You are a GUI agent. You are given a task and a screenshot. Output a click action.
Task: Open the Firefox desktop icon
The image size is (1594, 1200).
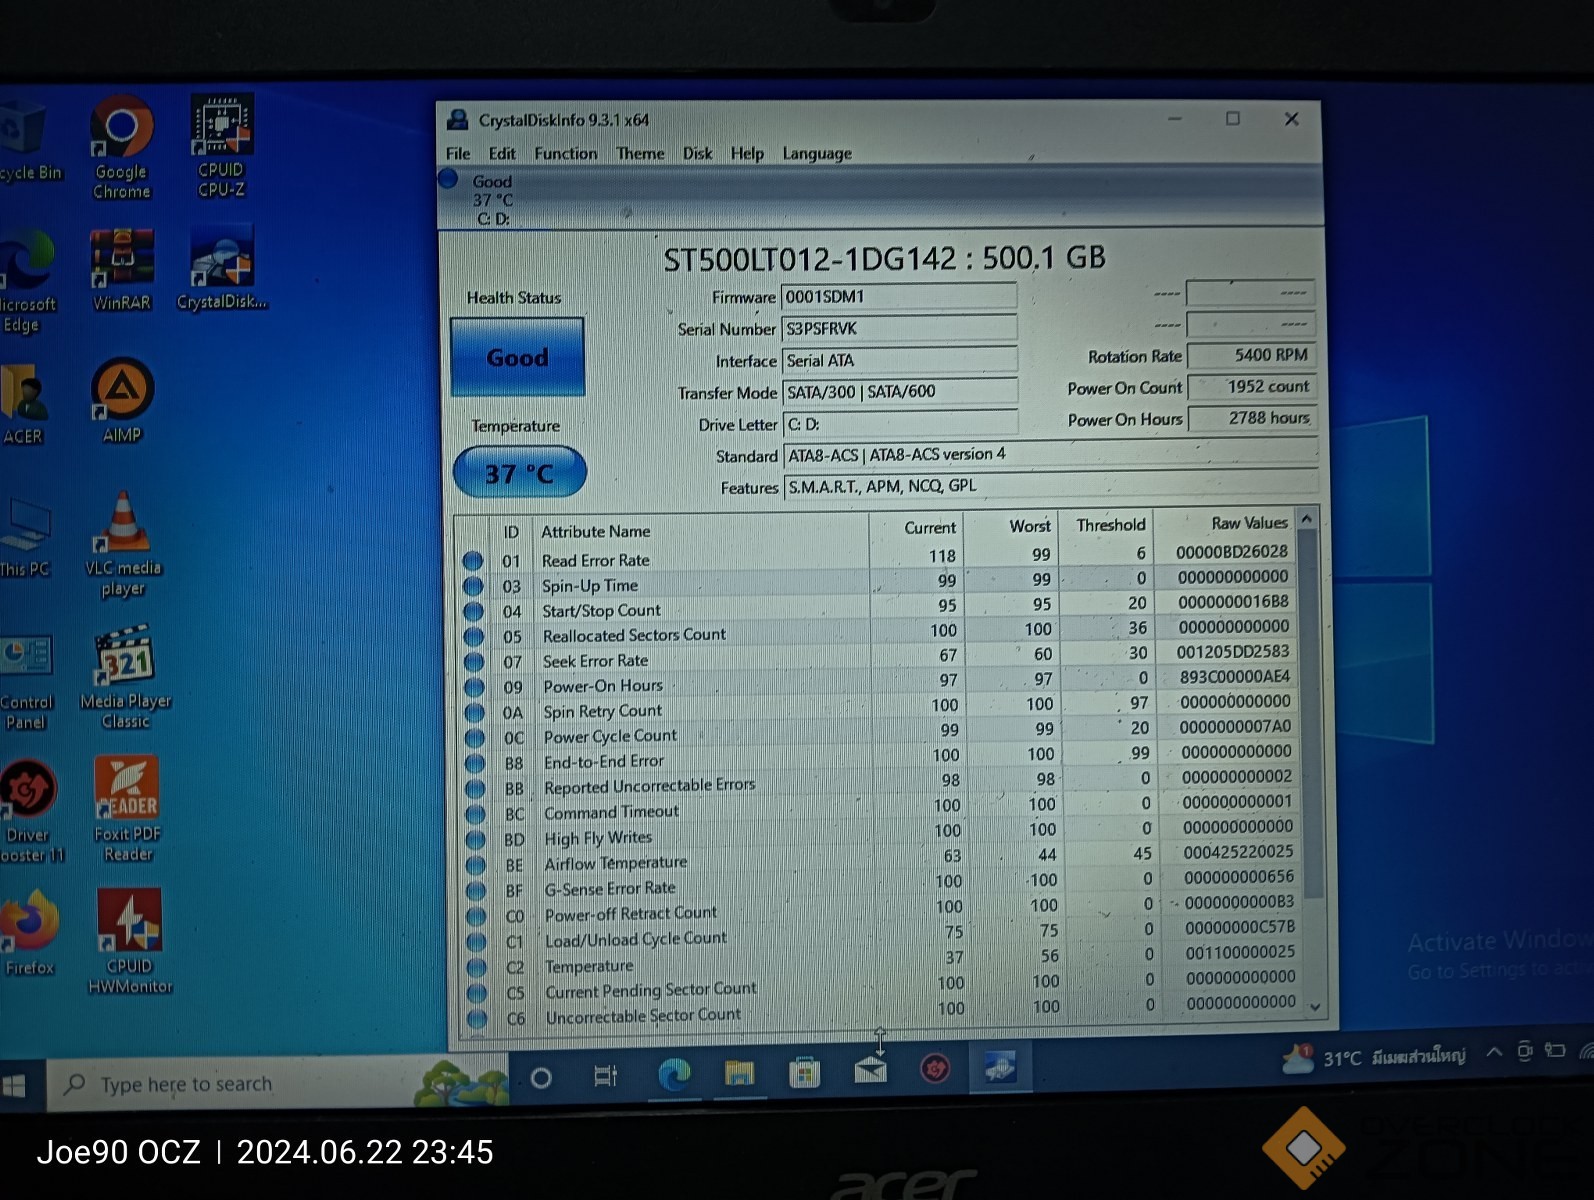click(x=29, y=933)
